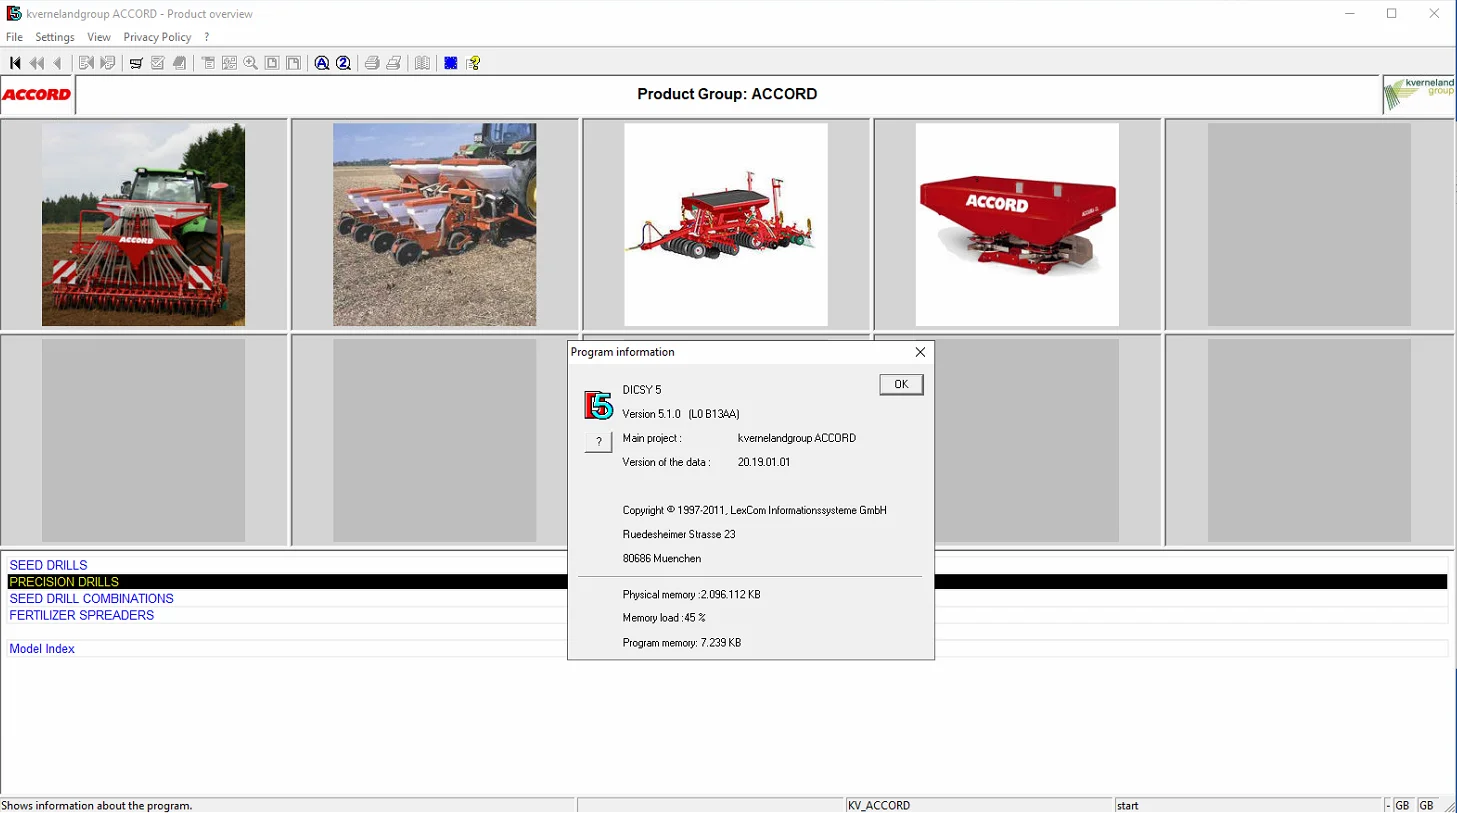This screenshot has width=1457, height=813.
Task: Click the yellow question mark help icon
Action: point(474,63)
